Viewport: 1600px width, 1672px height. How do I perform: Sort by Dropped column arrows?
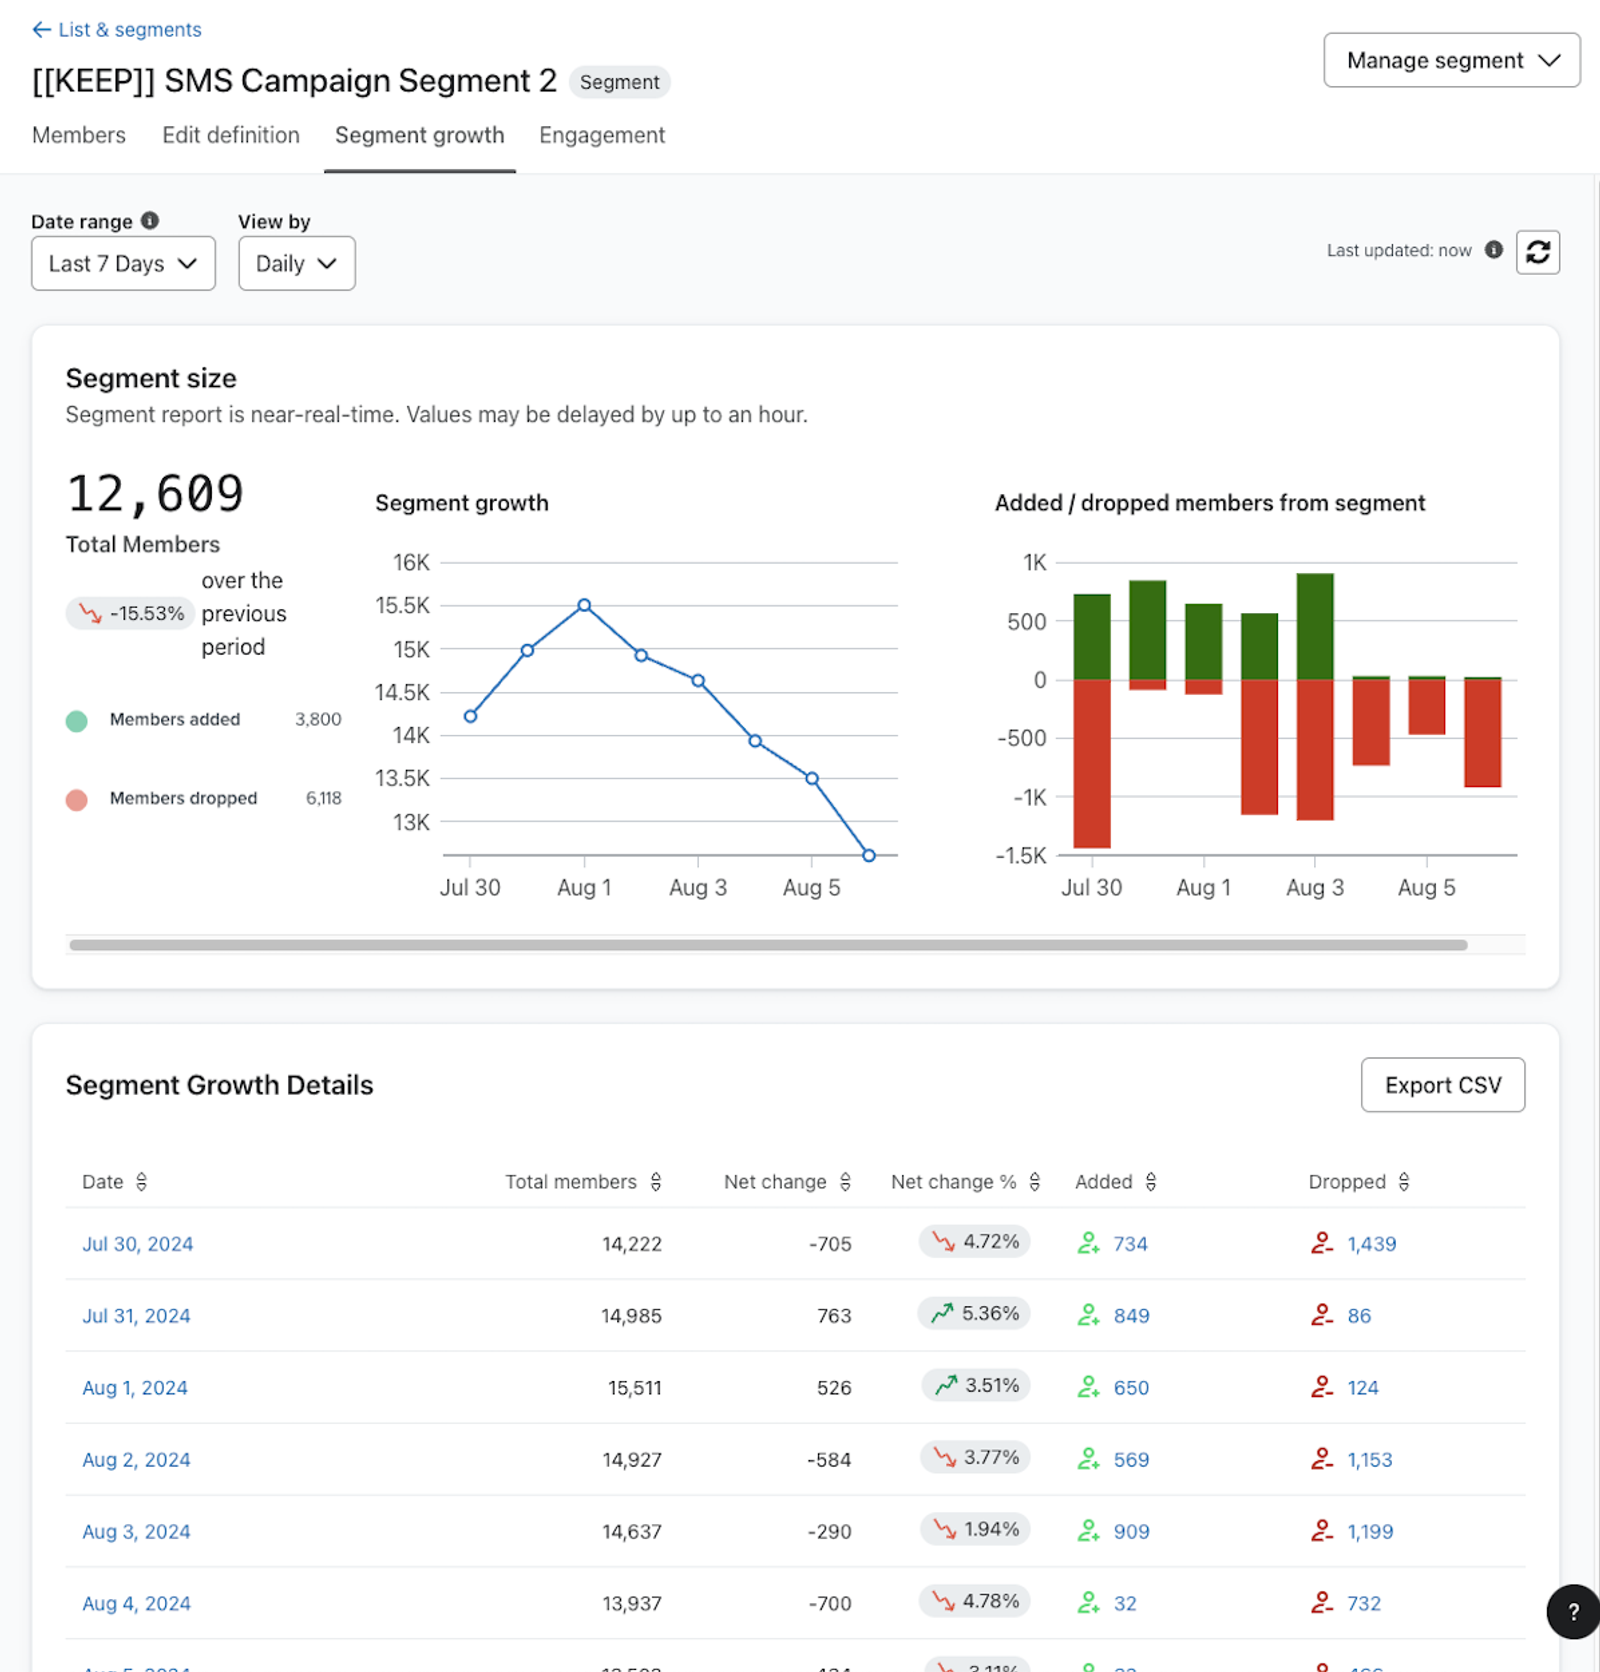tap(1404, 1182)
